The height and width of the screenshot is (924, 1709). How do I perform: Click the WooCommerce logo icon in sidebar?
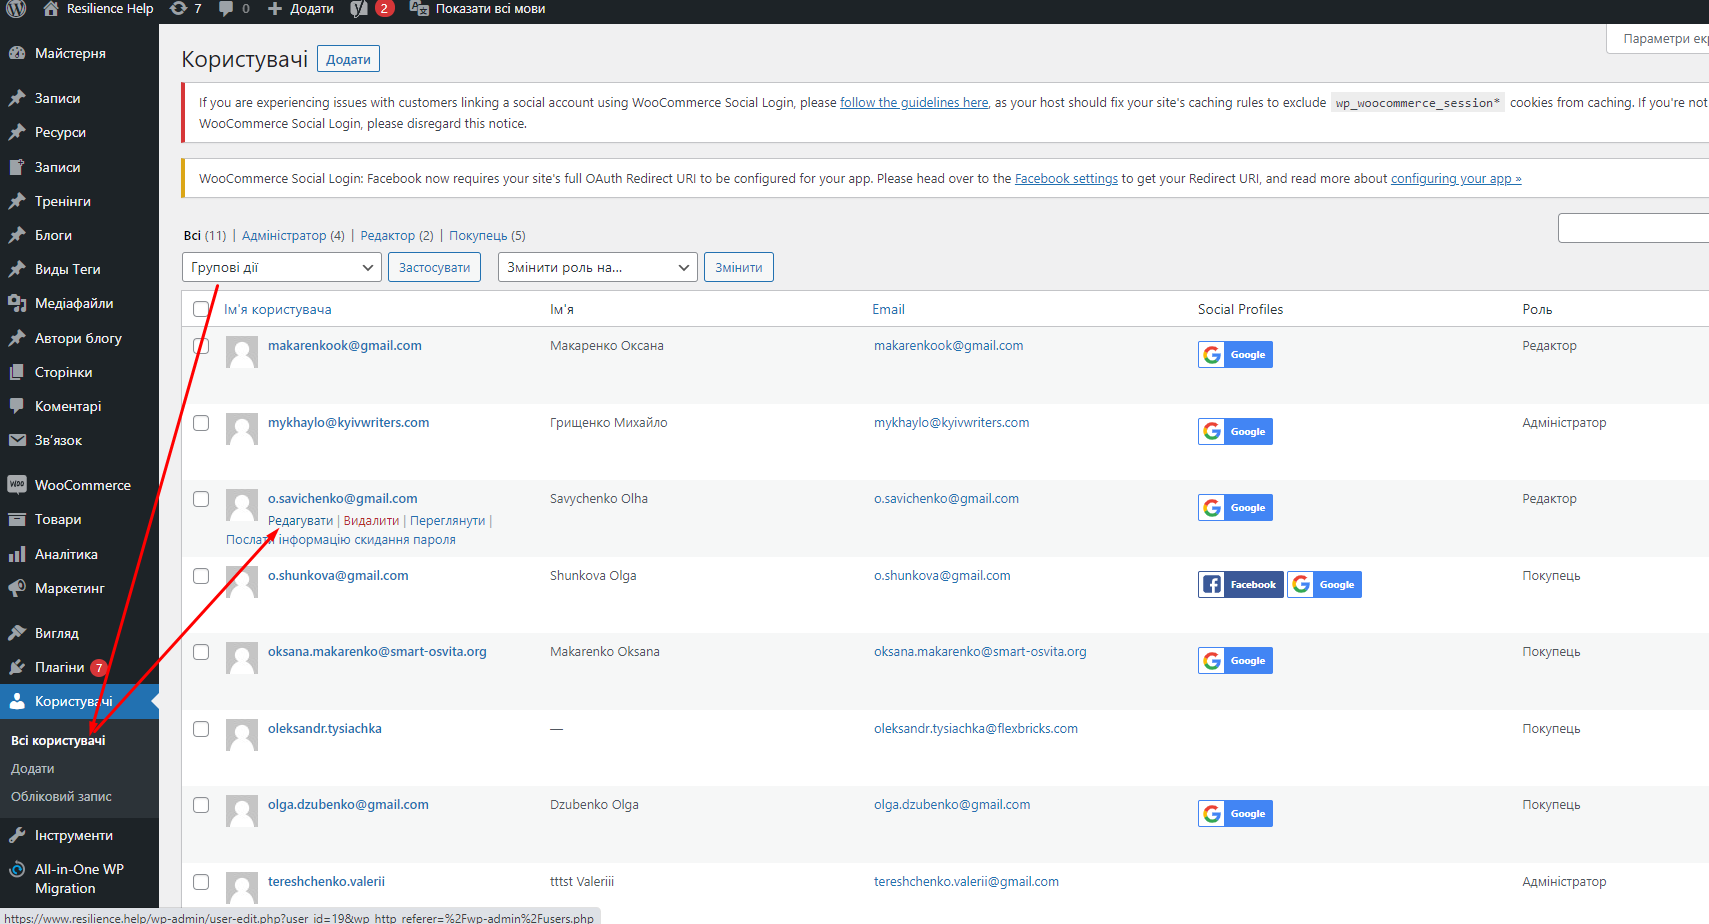(x=17, y=485)
